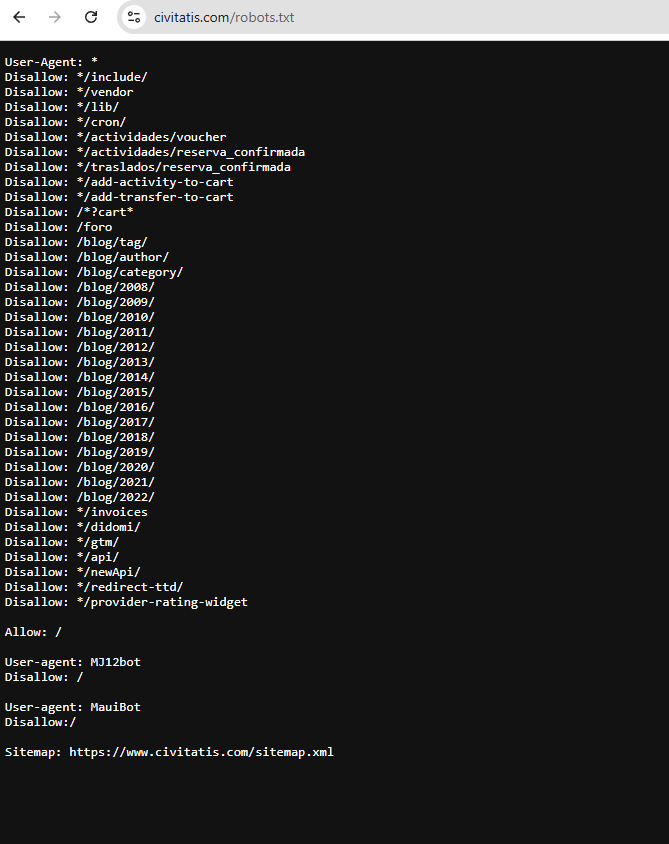Viewport: 669px width, 844px height.
Task: Click the "*/add-activity-to-cart" disallow line
Action: click(119, 182)
